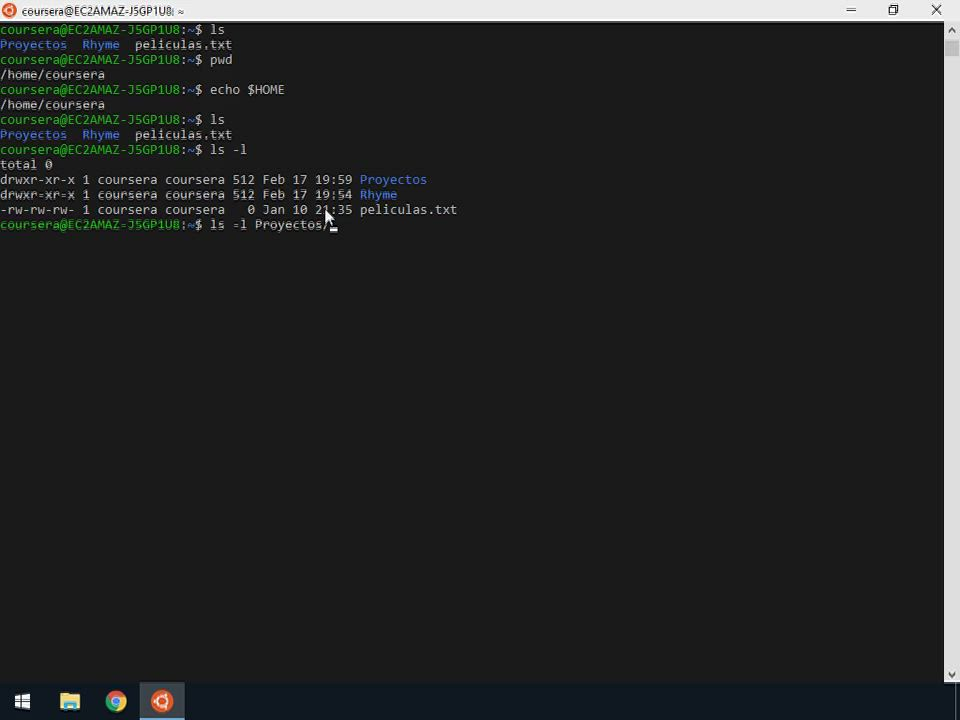Launch File Explorer from the taskbar
Viewport: 960px width, 720px height.
(x=70, y=701)
